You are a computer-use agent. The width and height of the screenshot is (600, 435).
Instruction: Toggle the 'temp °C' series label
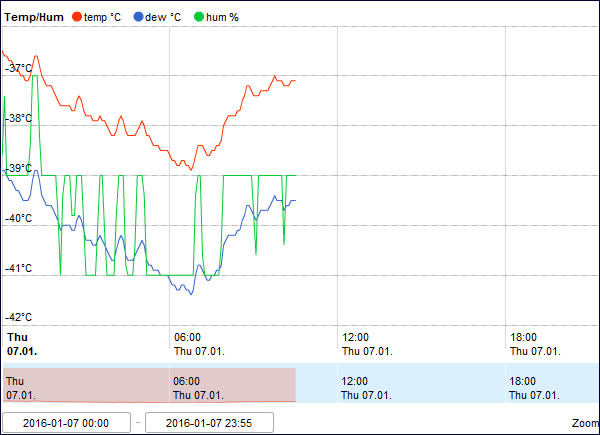click(x=102, y=17)
